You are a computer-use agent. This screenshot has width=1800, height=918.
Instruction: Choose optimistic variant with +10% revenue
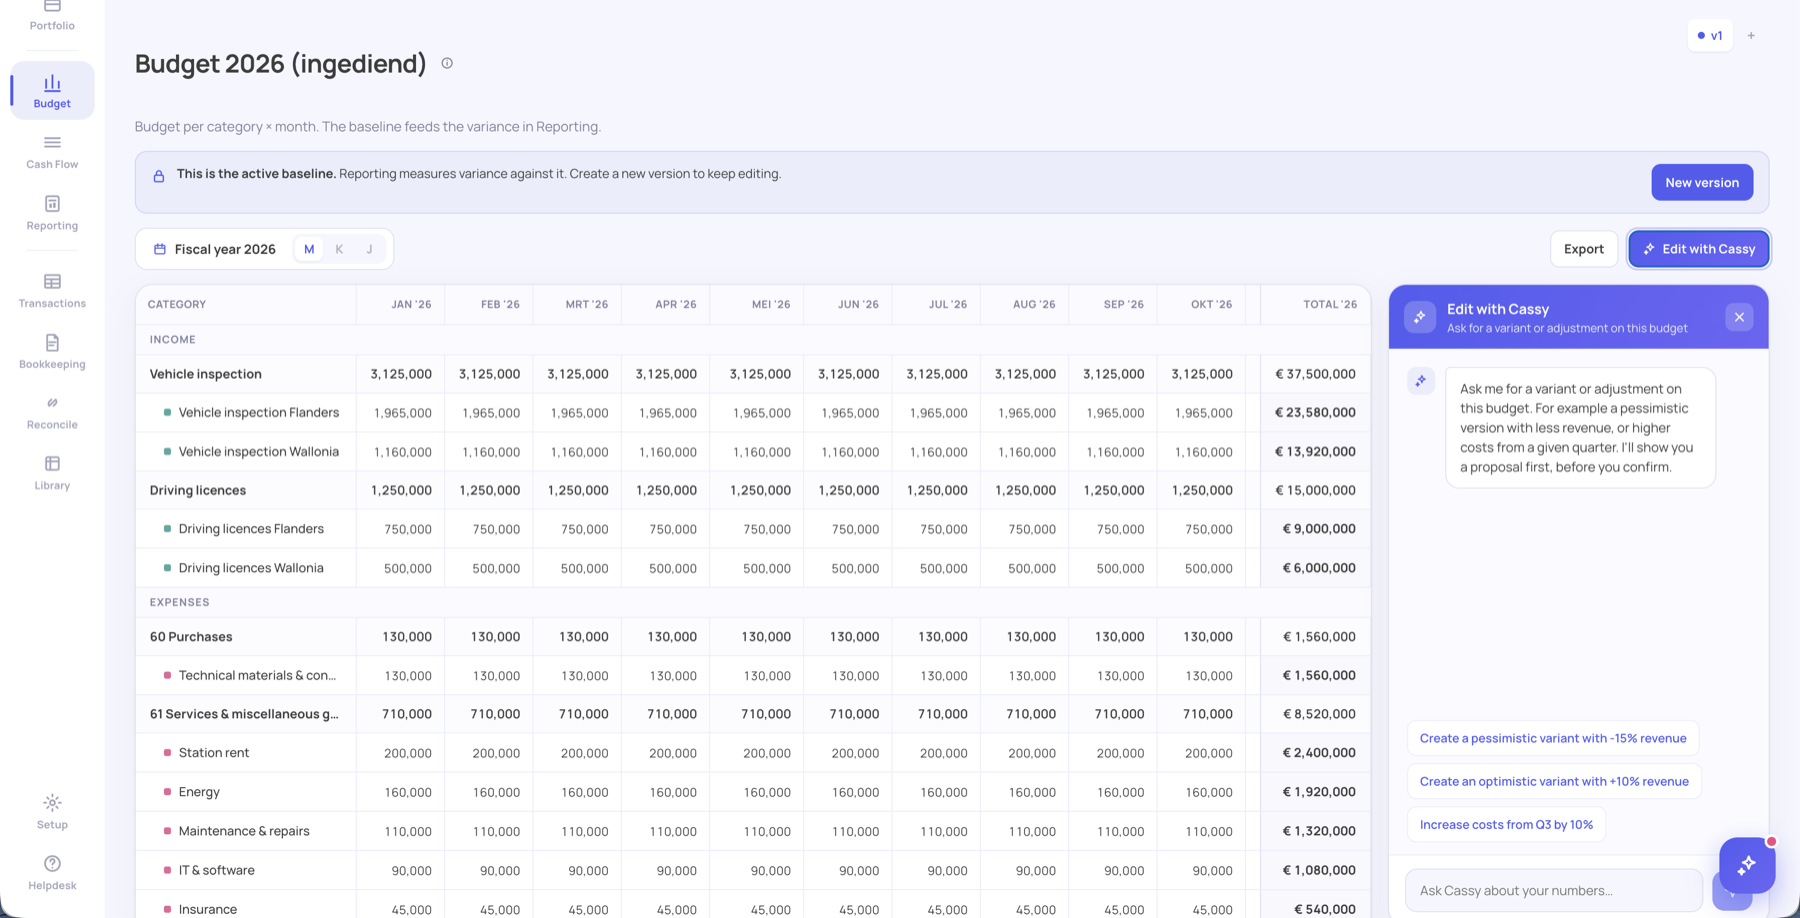coord(1554,781)
